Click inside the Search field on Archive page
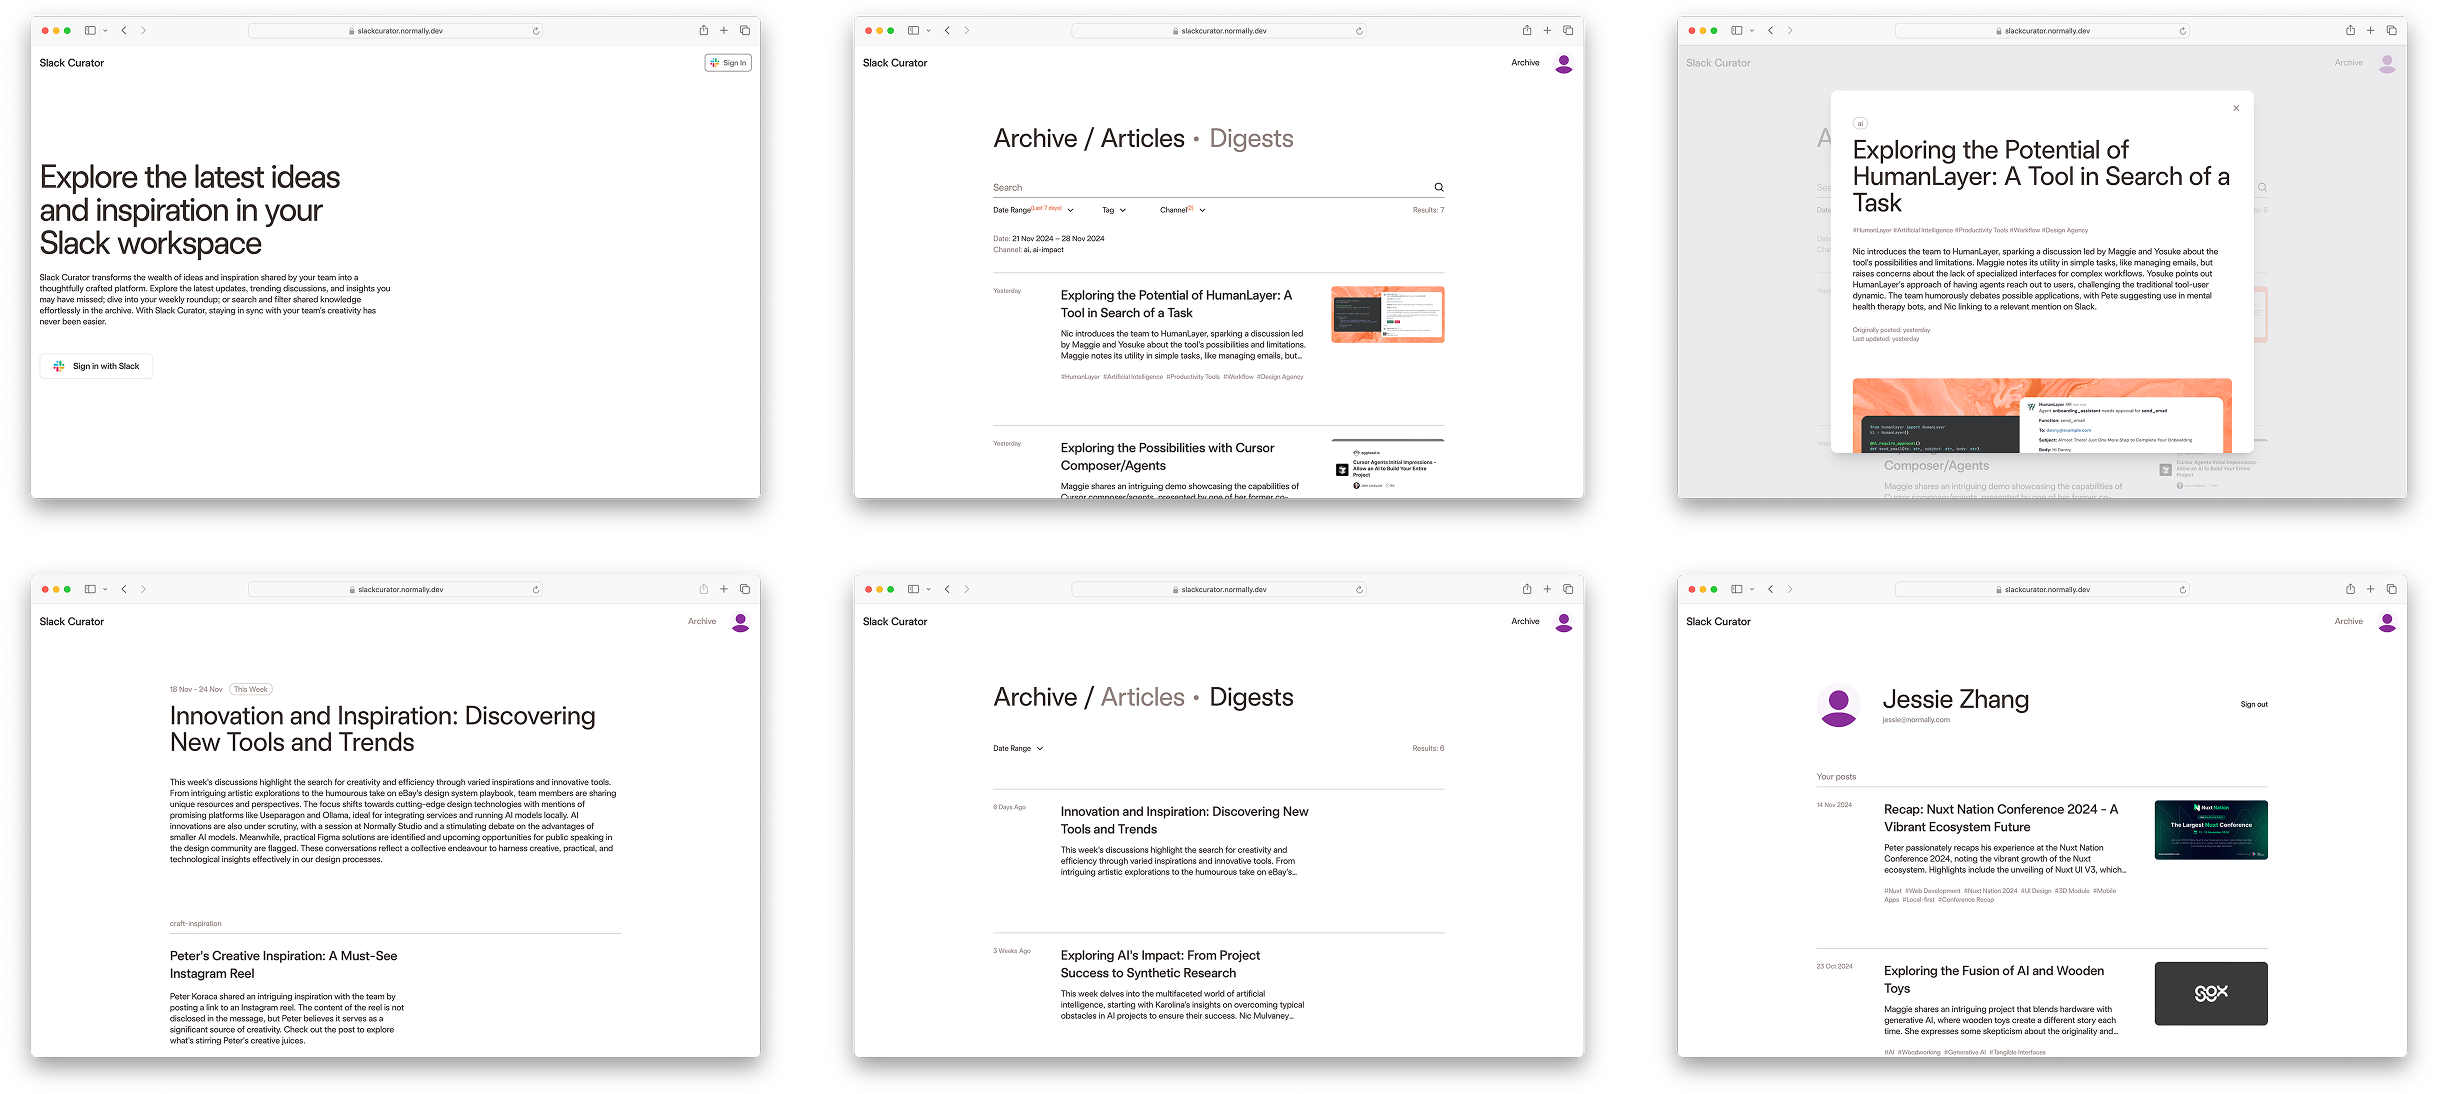This screenshot has height=1094, width=2439. tap(1200, 187)
